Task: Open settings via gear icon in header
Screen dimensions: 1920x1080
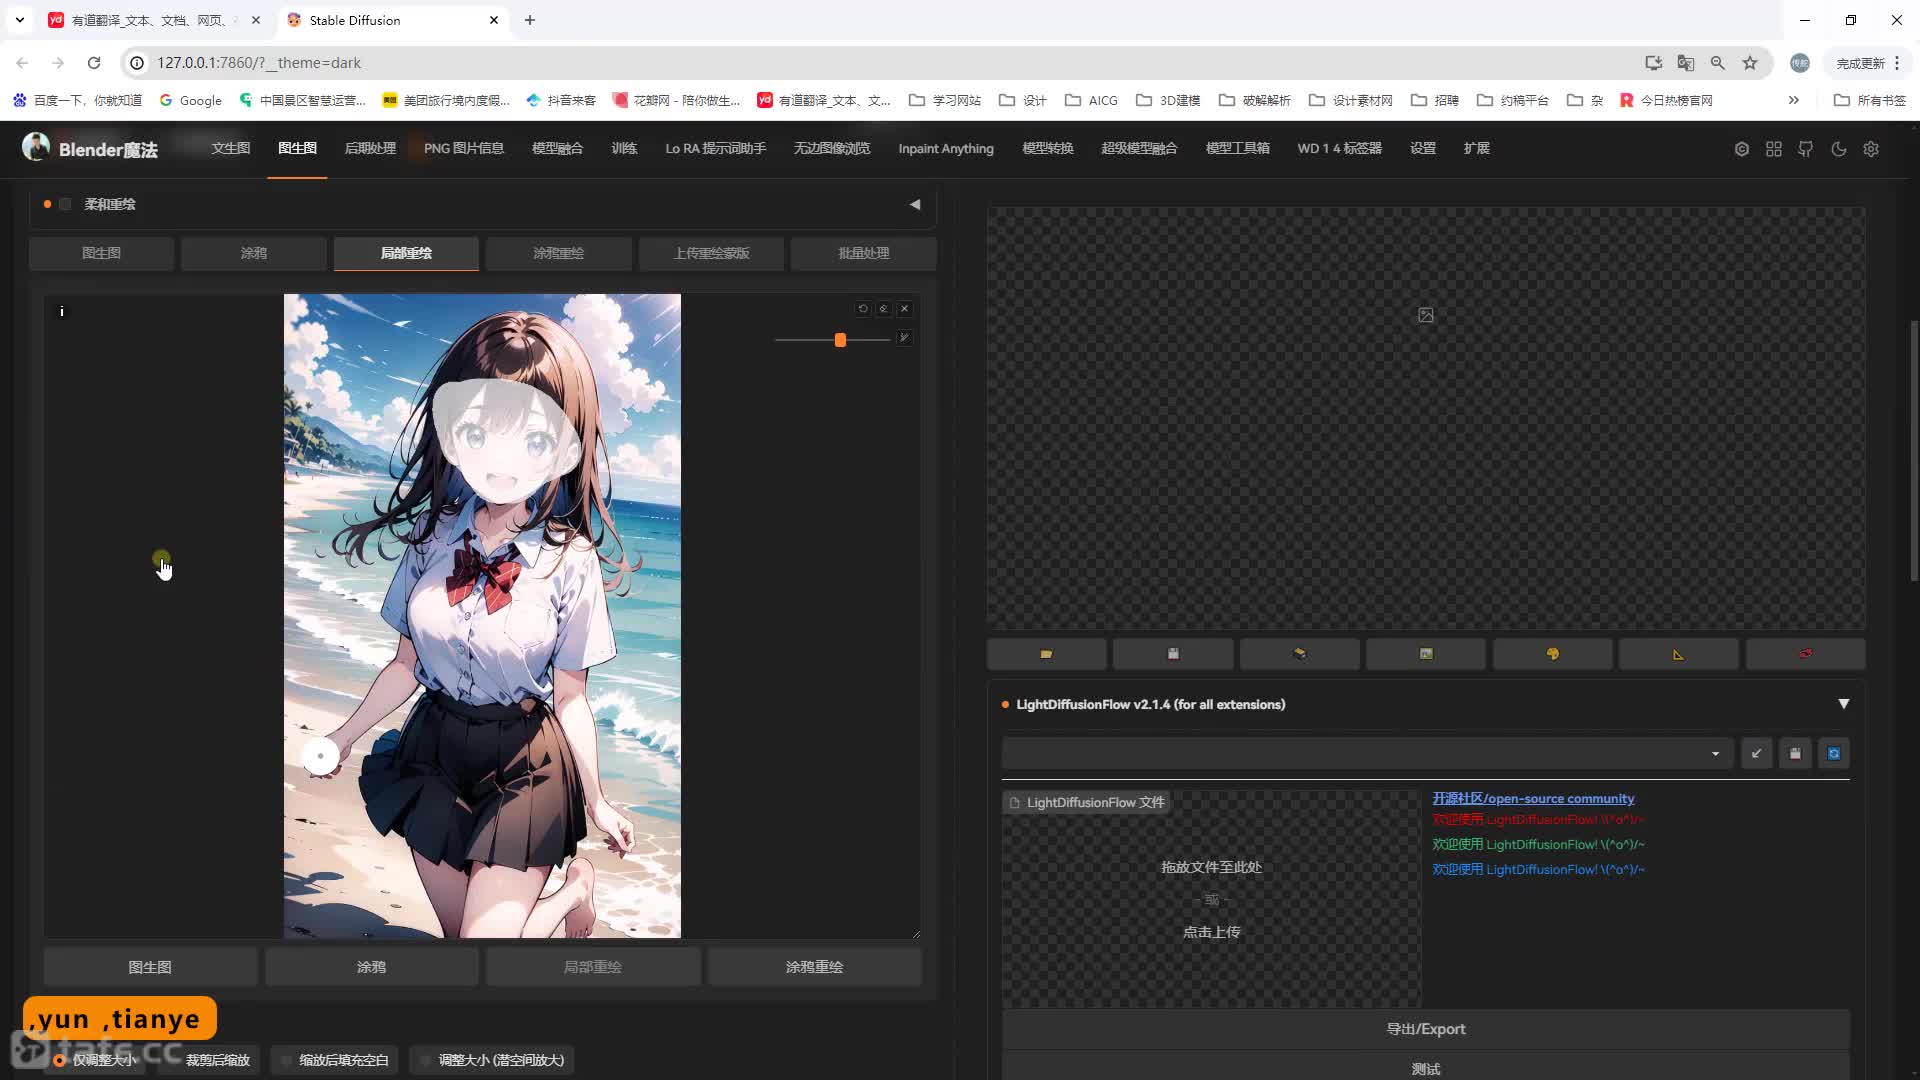Action: point(1871,149)
